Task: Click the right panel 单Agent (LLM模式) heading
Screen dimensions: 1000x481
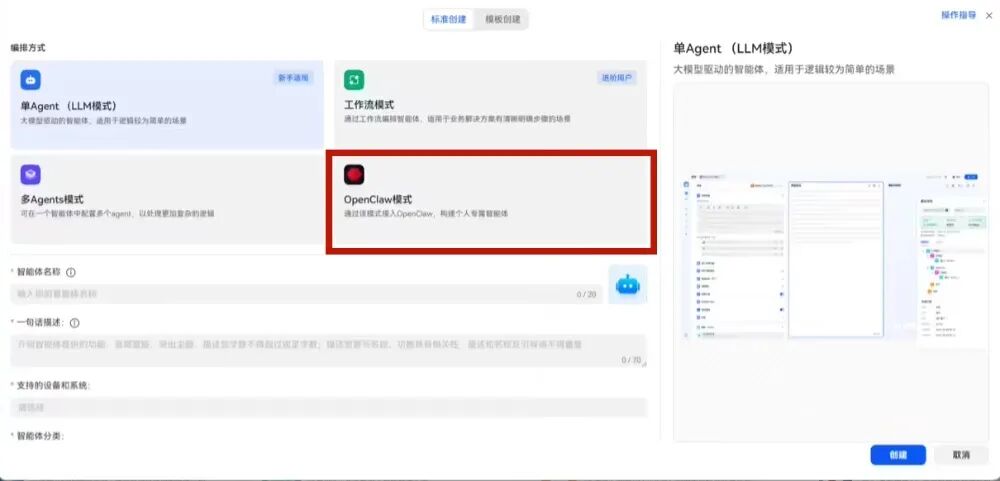Action: [x=733, y=48]
